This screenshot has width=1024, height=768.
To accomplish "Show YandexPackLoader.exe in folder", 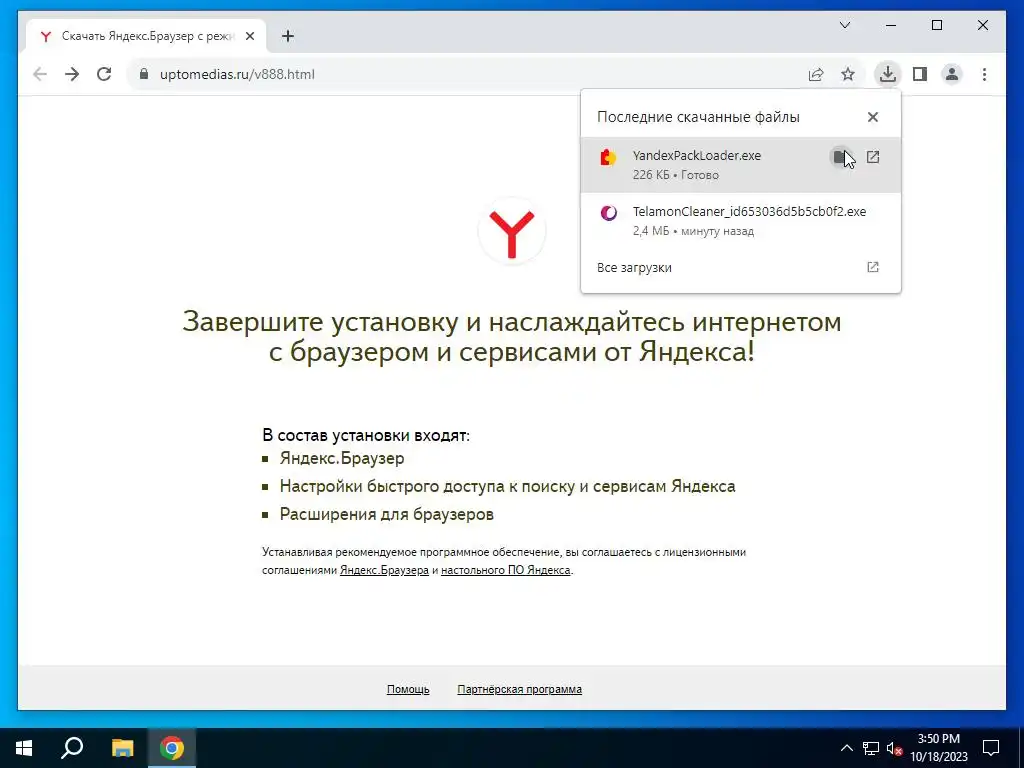I will [840, 157].
